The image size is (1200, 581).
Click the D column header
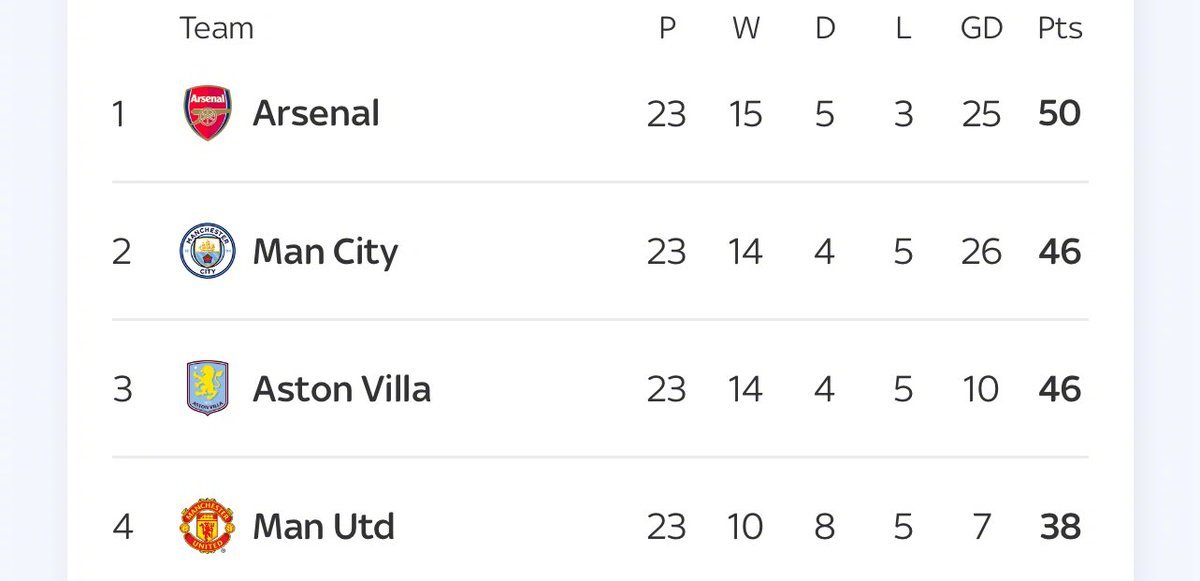click(x=825, y=28)
